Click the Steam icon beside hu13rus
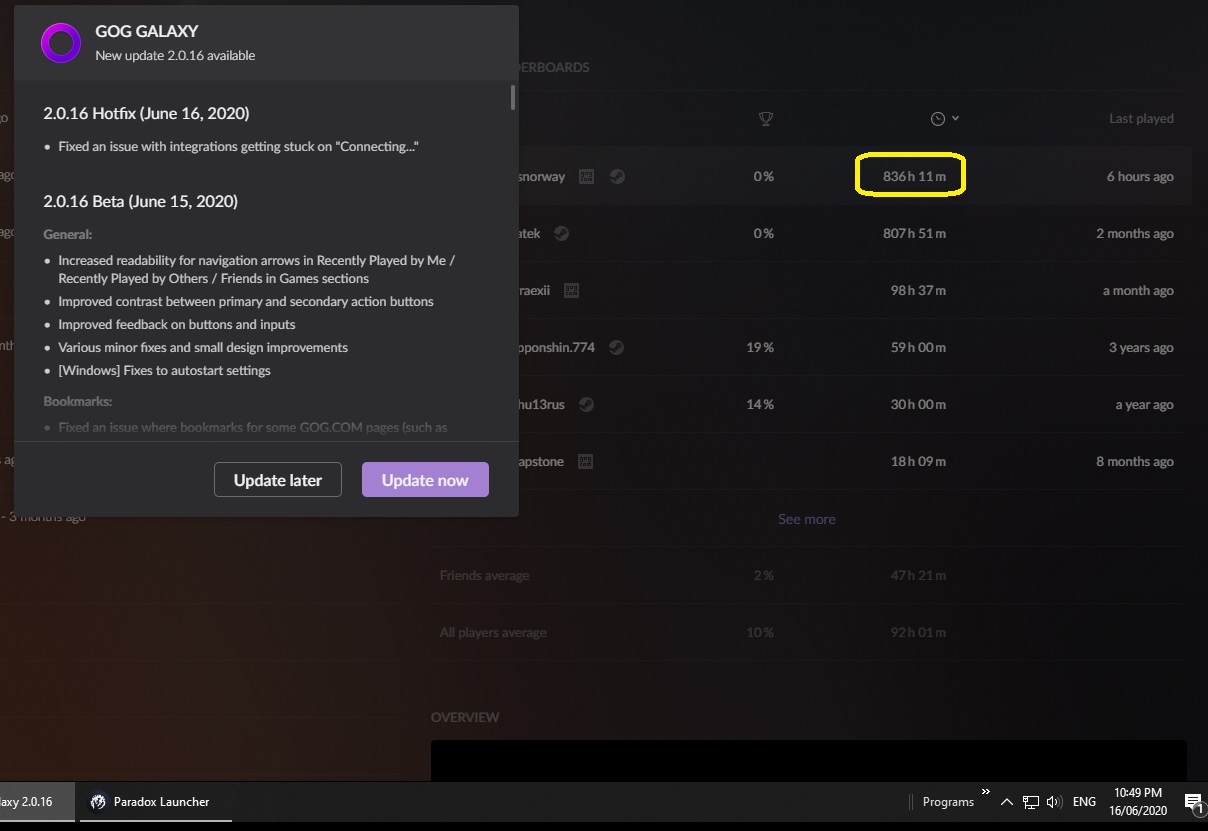 587,405
